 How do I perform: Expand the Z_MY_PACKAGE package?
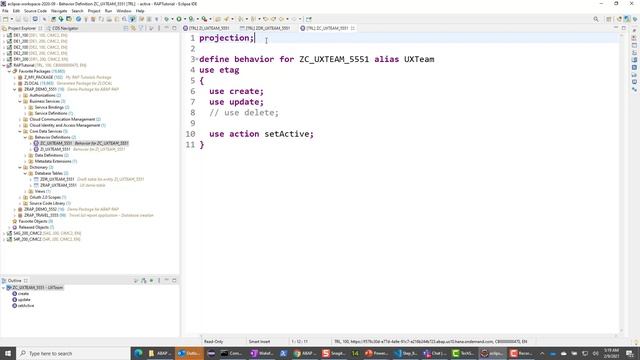point(15,77)
